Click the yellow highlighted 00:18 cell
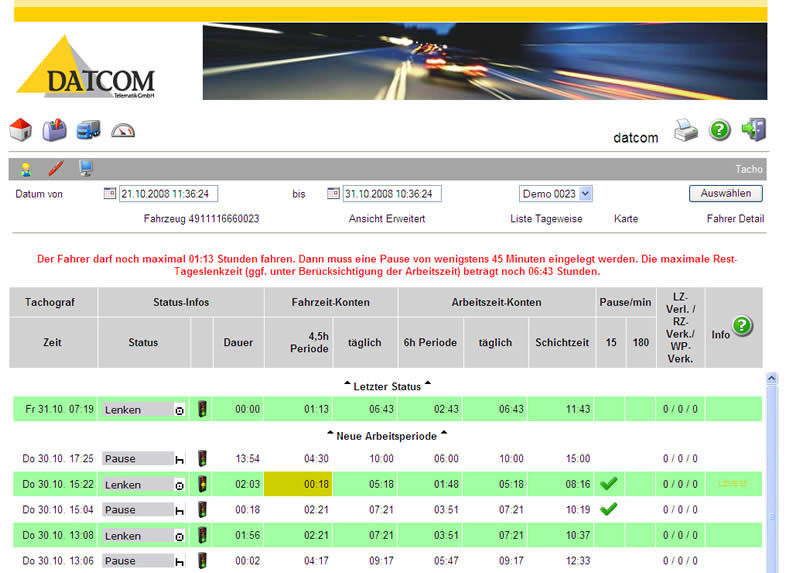 click(x=298, y=484)
